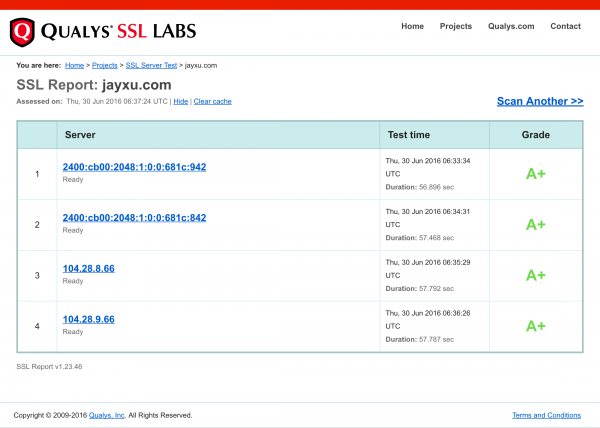Click the A+ grade for 104.28.8.66

tap(535, 276)
